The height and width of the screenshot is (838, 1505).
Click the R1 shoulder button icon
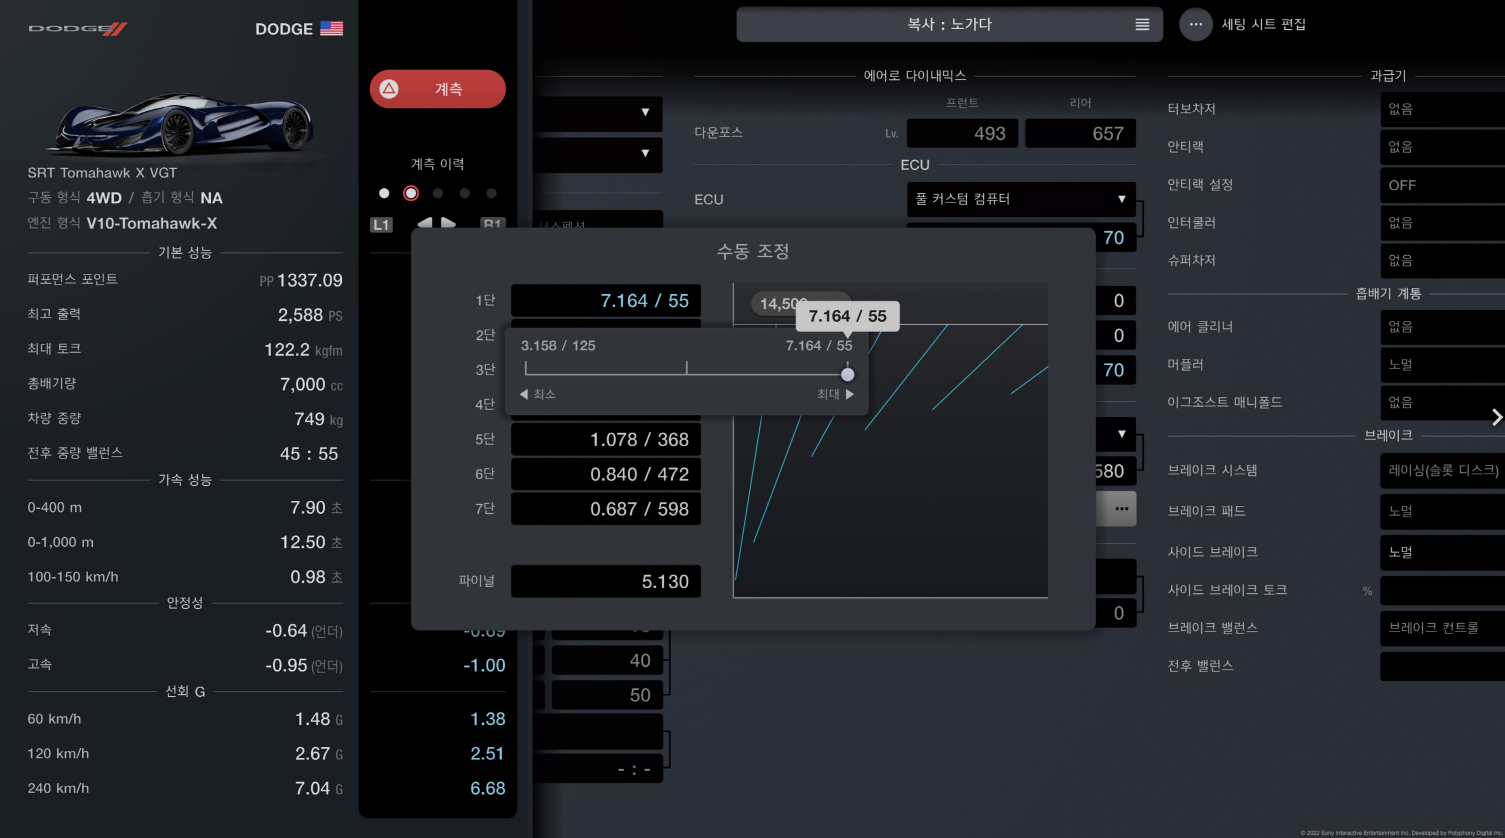pos(493,225)
